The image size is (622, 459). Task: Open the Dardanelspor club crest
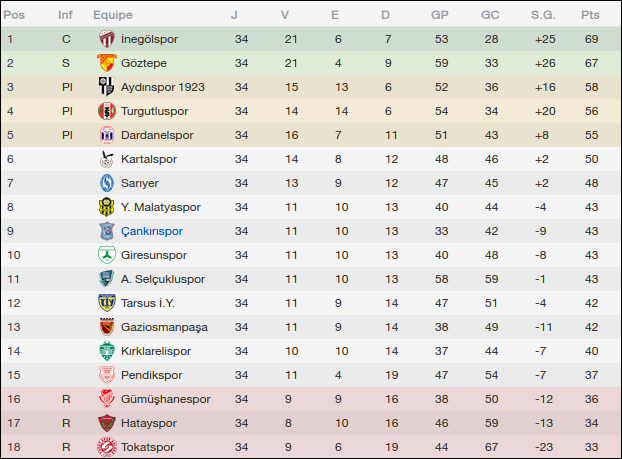106,135
